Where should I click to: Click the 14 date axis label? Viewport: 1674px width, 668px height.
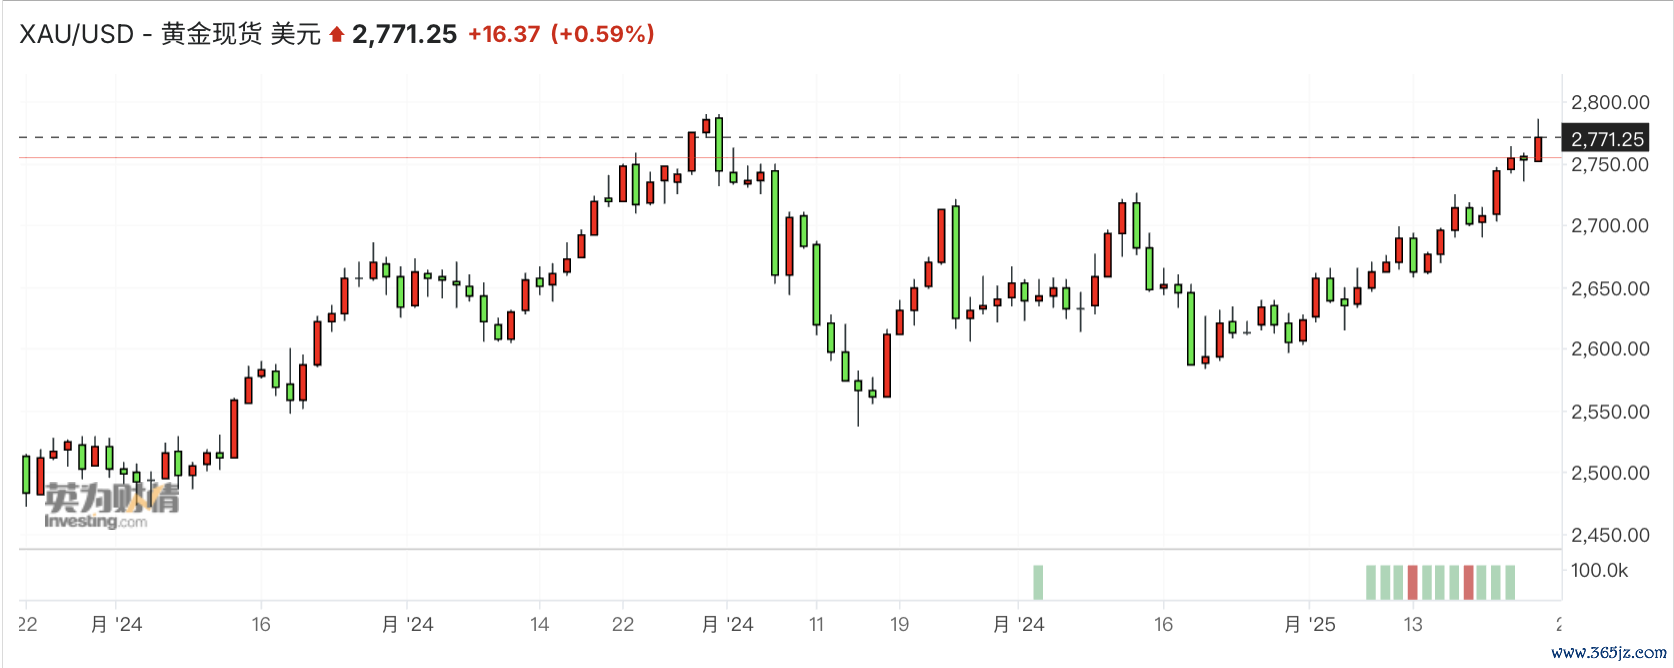coord(540,624)
